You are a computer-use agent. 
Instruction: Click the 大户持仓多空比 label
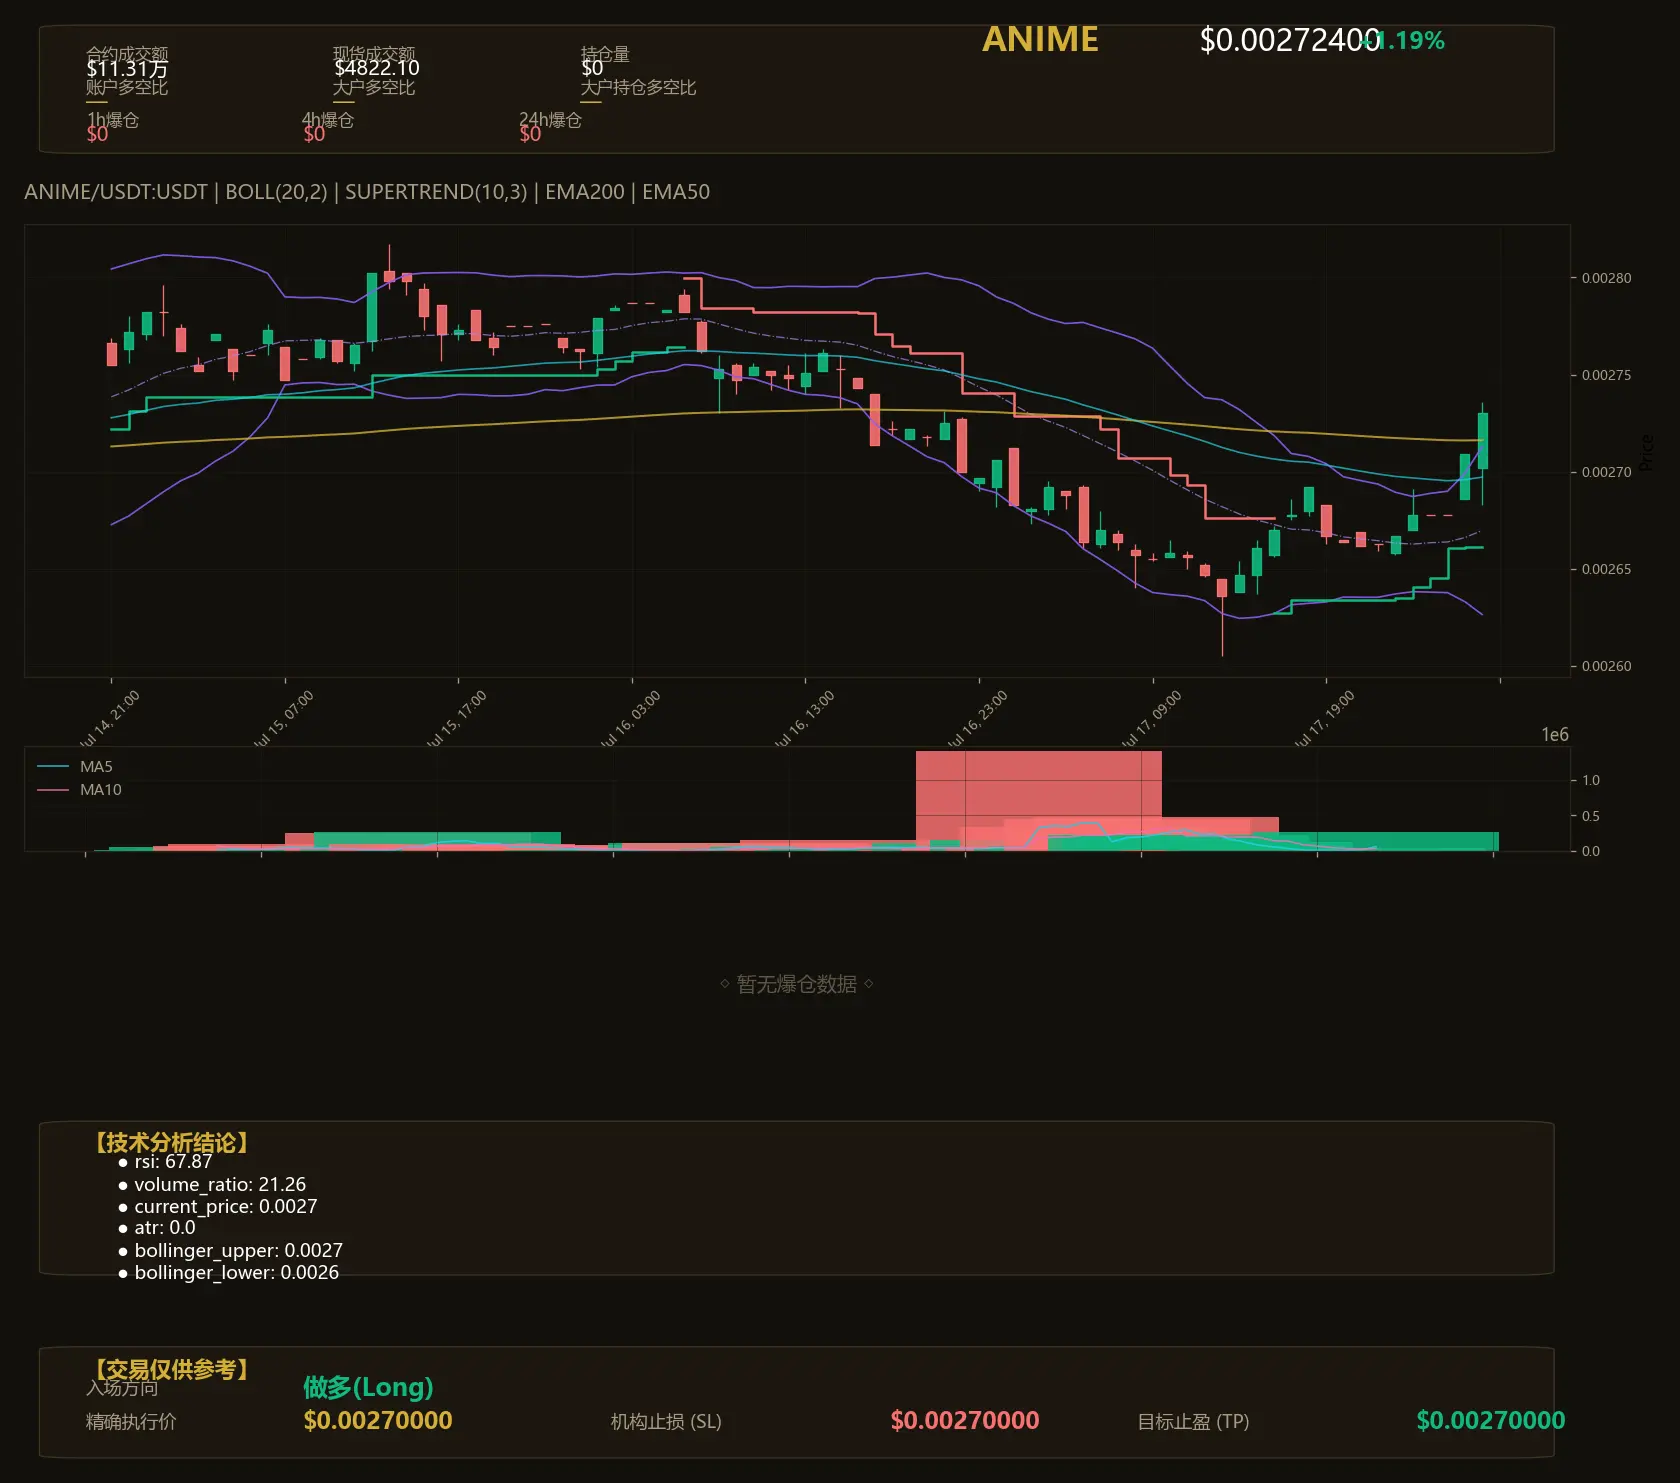pyautogui.click(x=638, y=87)
